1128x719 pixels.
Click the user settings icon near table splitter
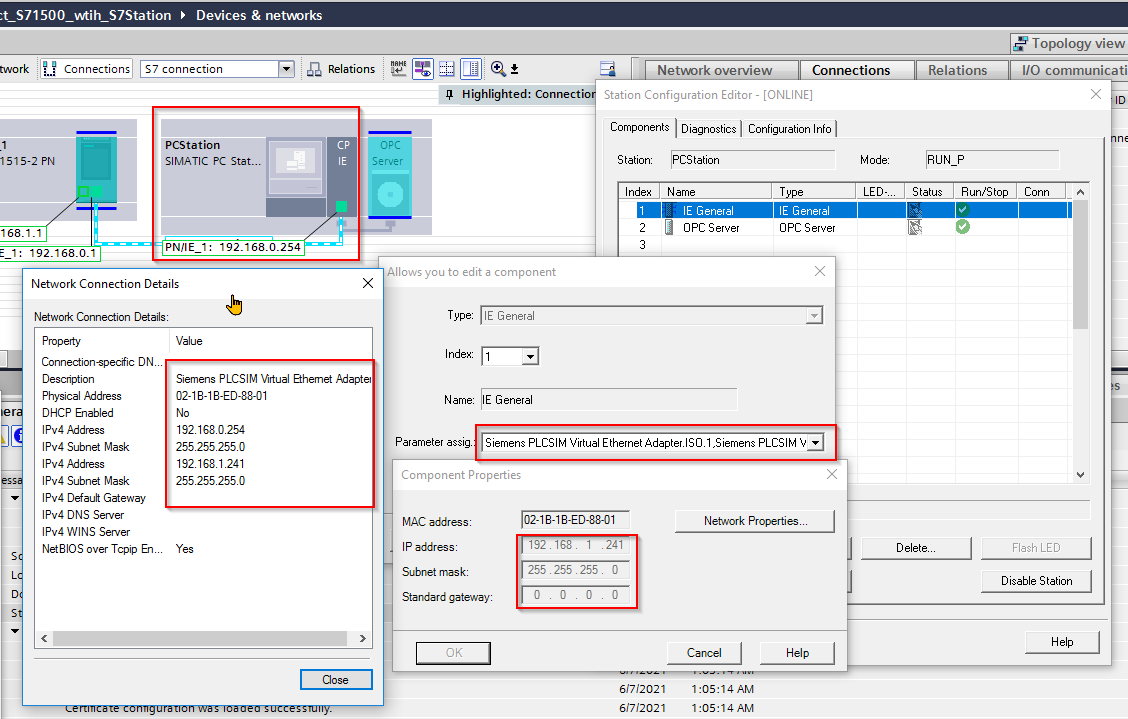607,68
